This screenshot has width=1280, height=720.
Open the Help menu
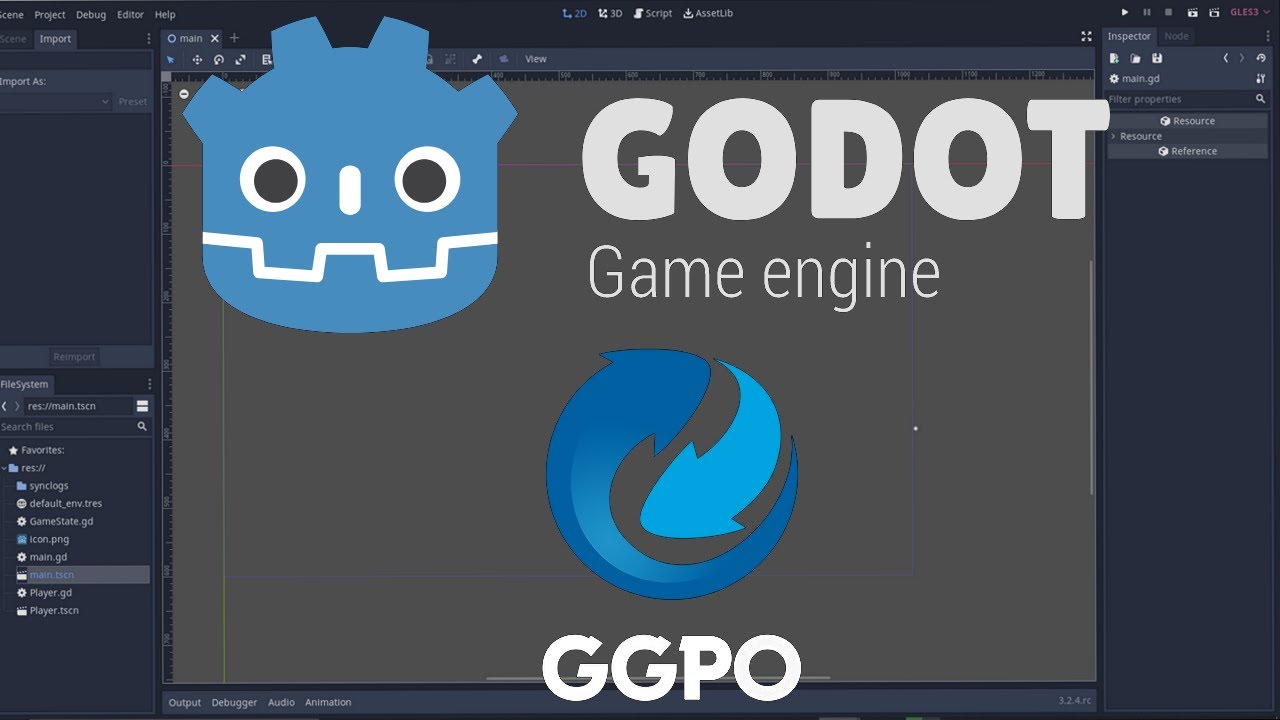tap(165, 14)
